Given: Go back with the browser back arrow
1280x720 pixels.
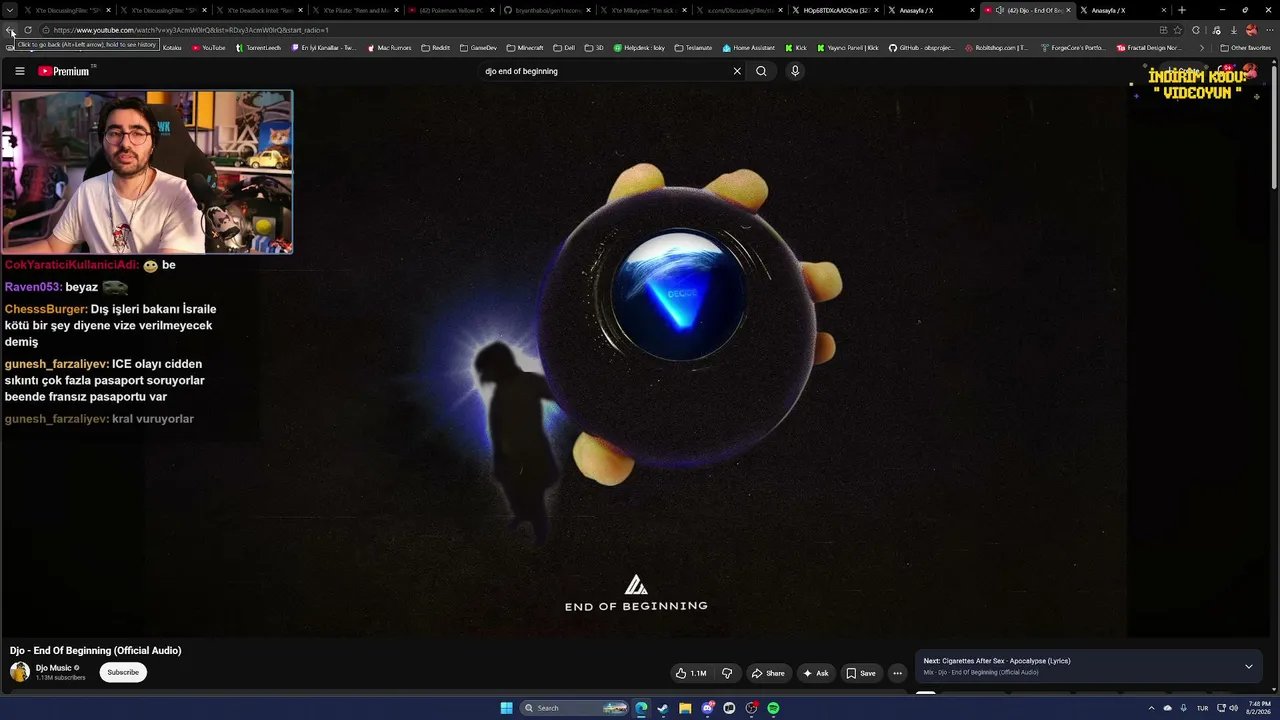Looking at the screenshot, I should click(x=10, y=30).
